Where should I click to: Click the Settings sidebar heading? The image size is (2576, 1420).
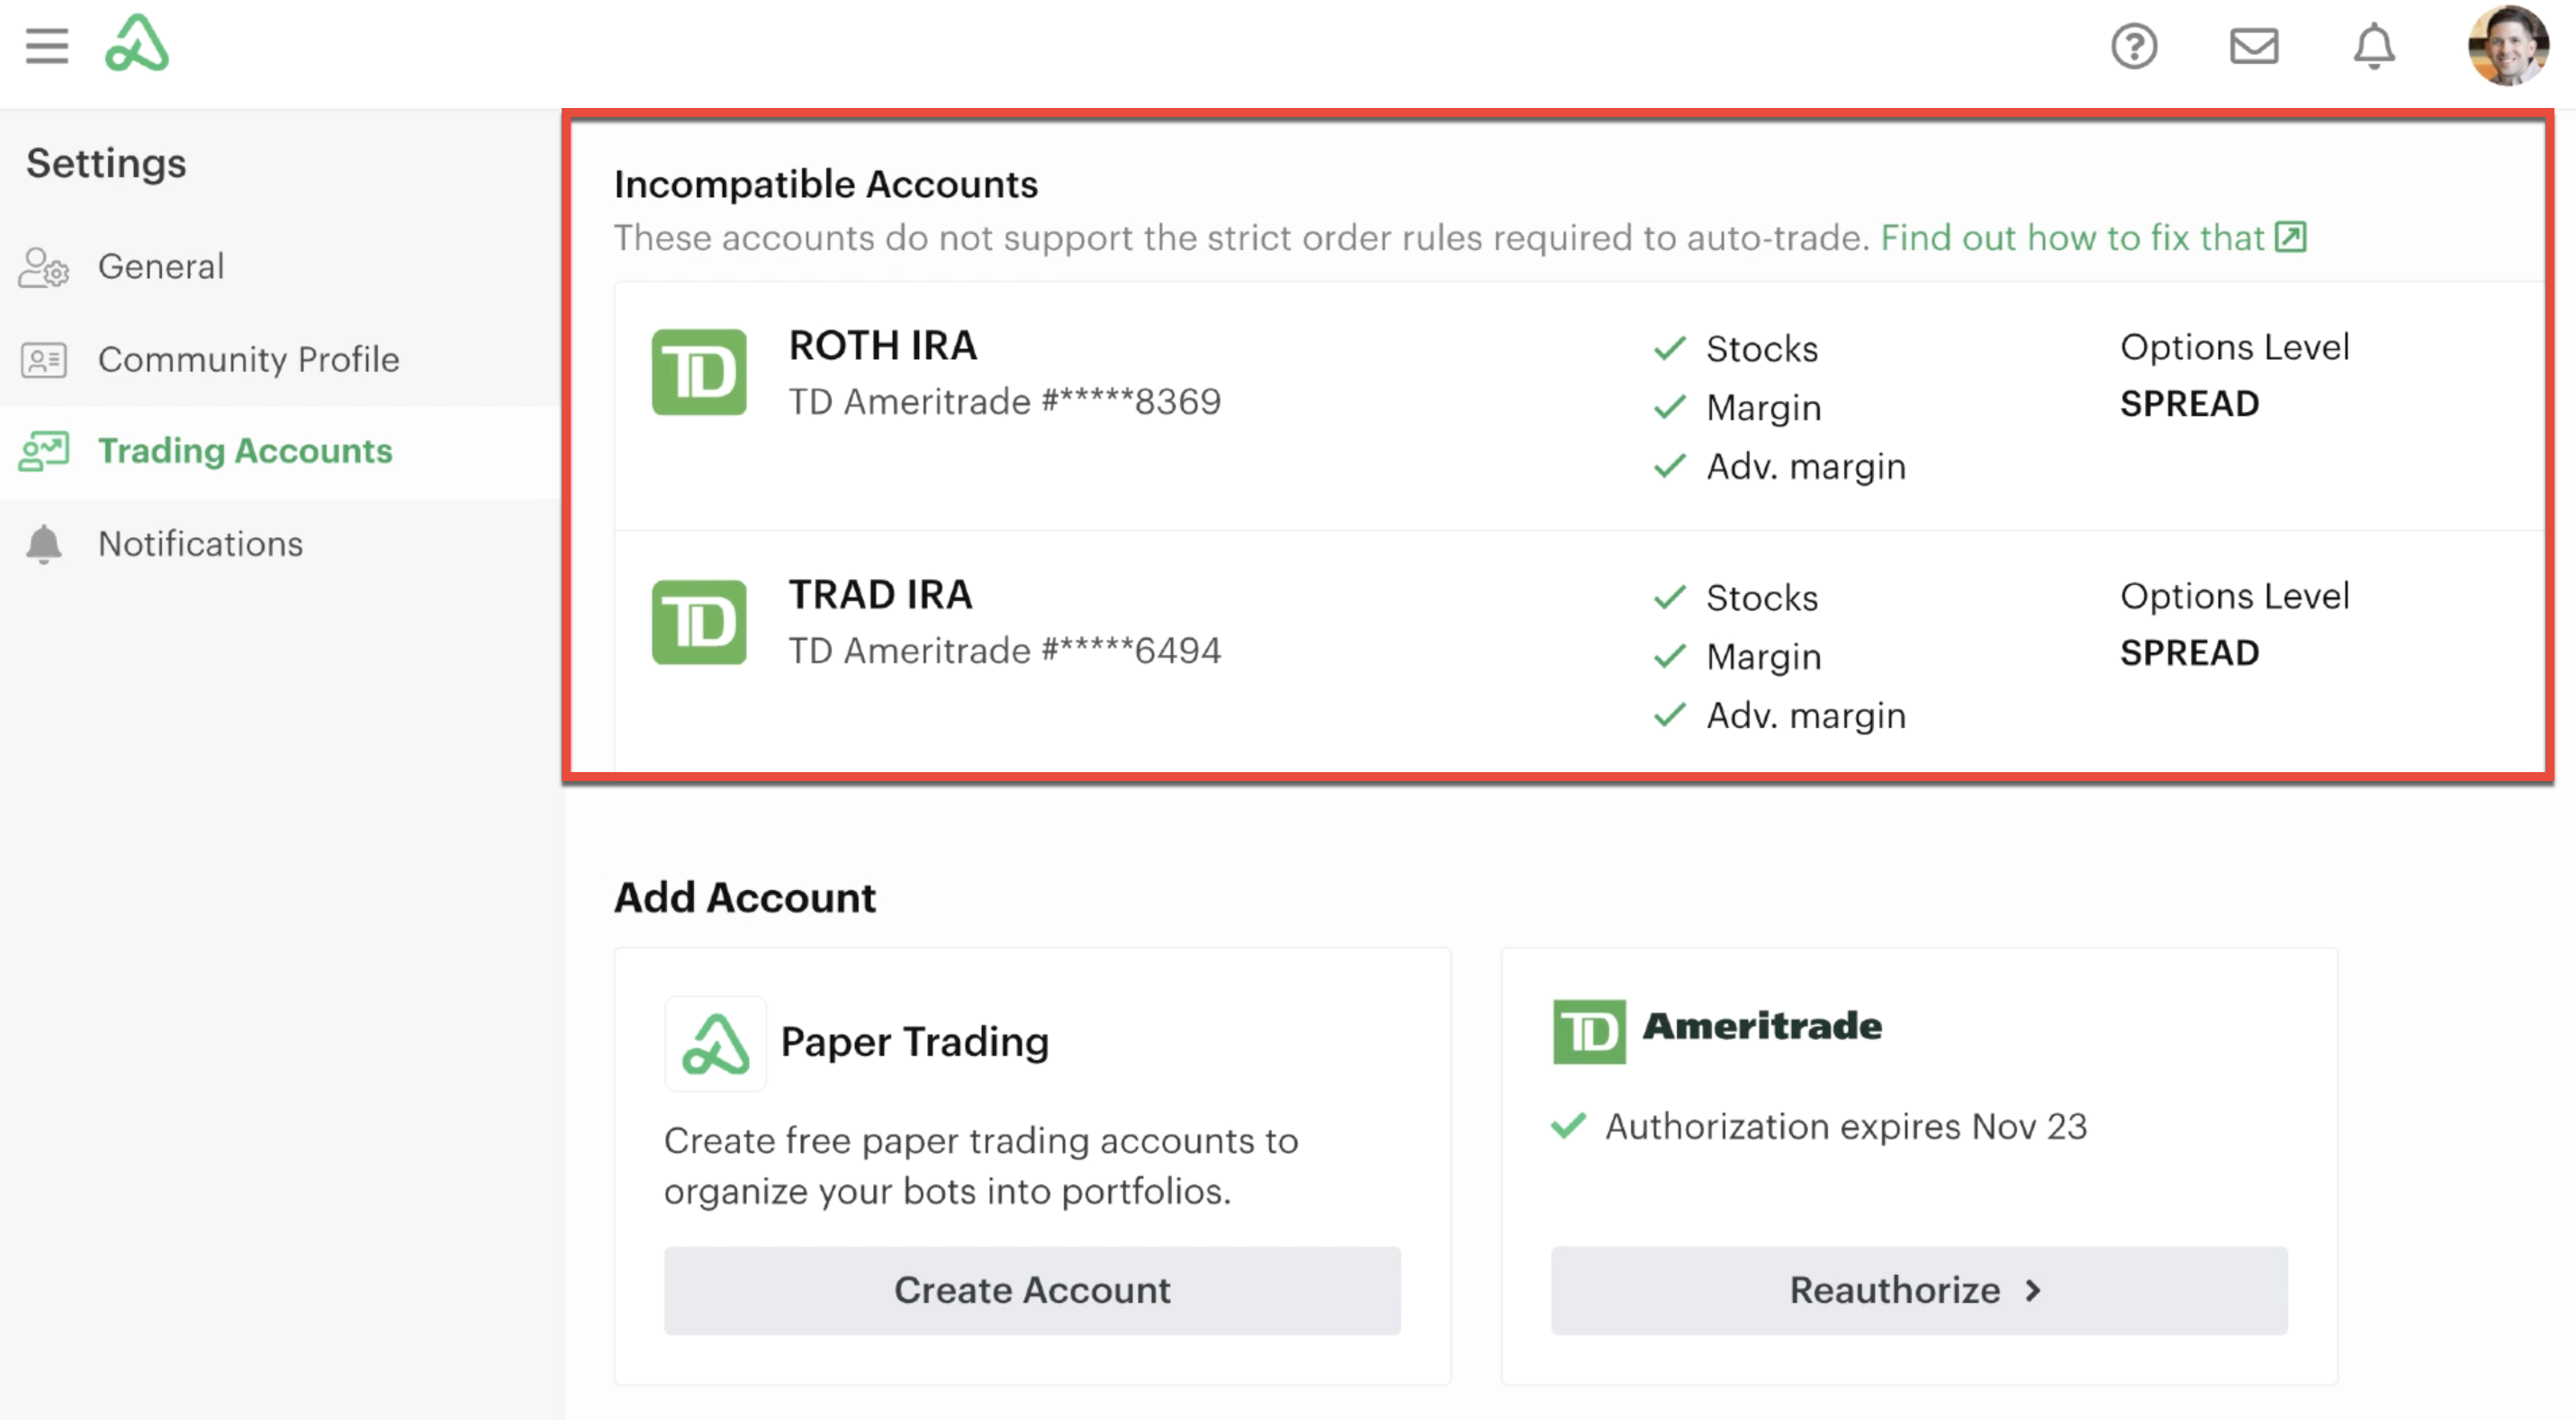tap(106, 164)
